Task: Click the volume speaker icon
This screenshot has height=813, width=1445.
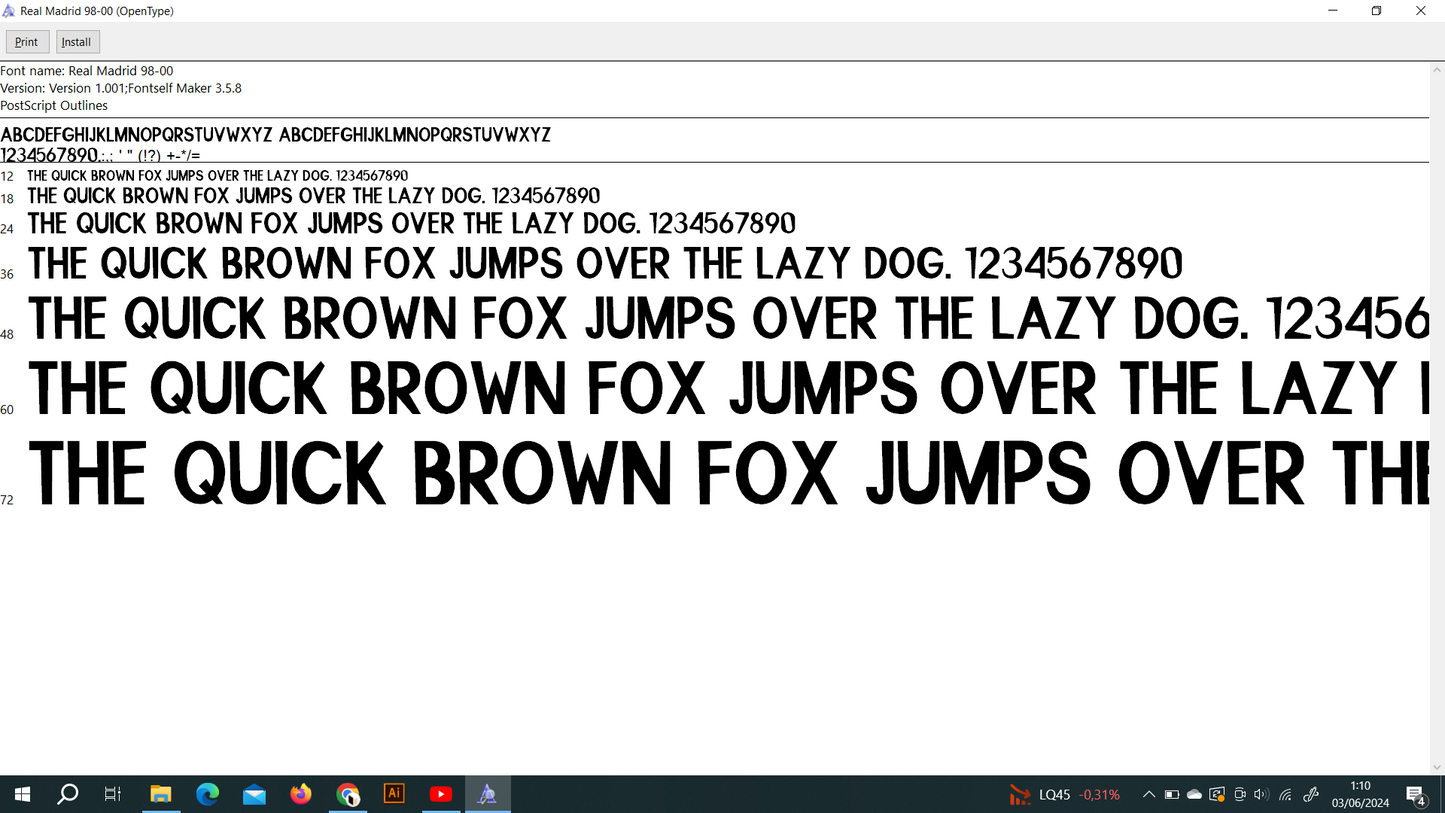Action: pyautogui.click(x=1261, y=795)
